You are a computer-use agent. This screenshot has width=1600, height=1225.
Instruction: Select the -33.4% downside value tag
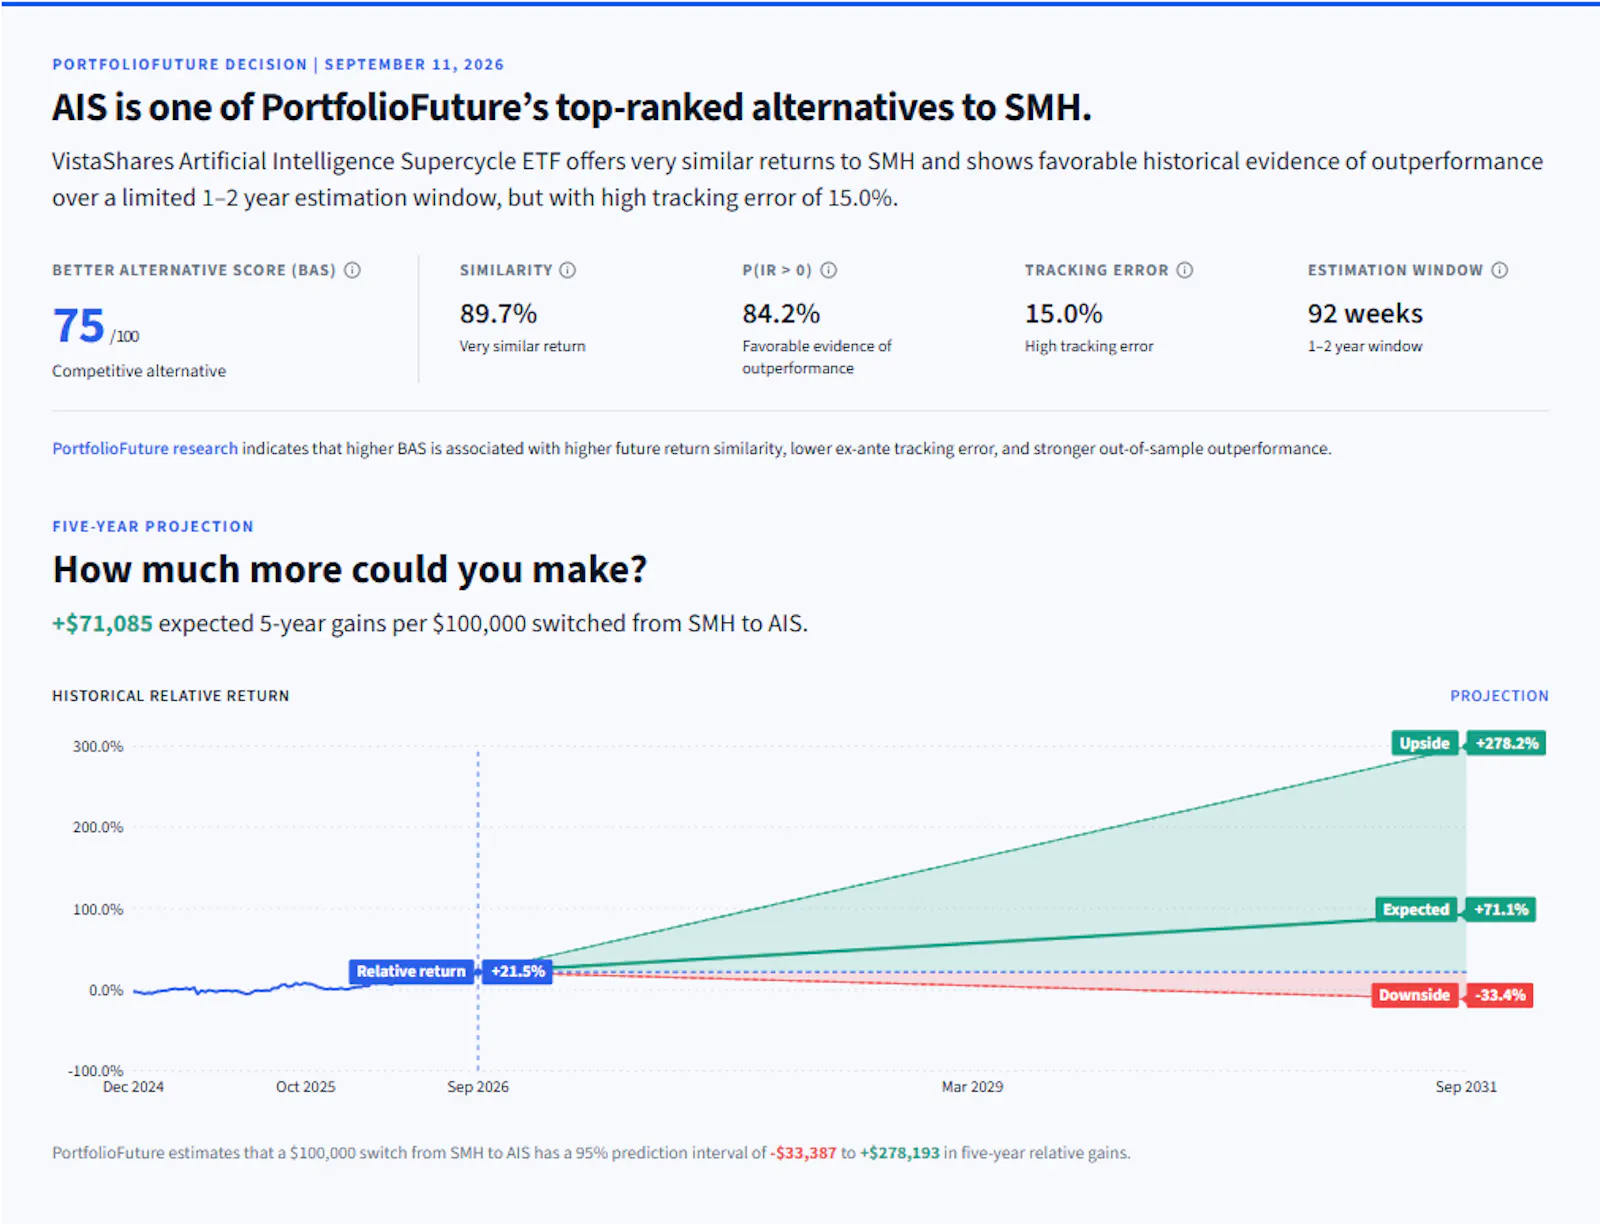click(x=1500, y=995)
